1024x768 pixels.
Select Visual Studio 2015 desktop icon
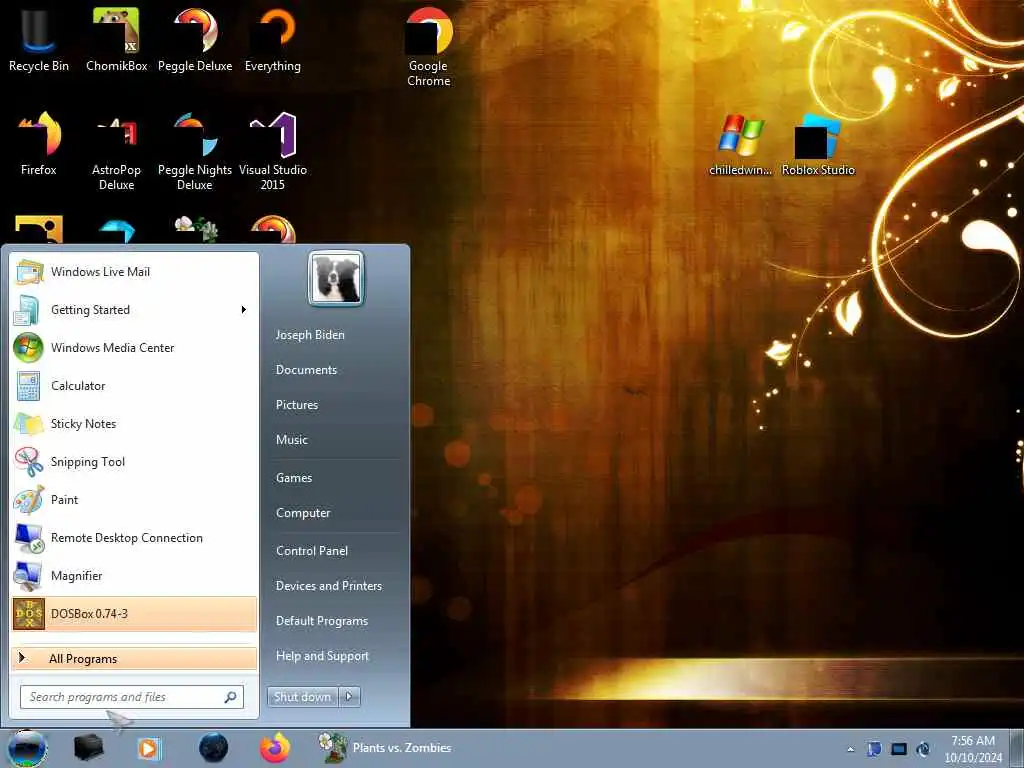pos(273,152)
